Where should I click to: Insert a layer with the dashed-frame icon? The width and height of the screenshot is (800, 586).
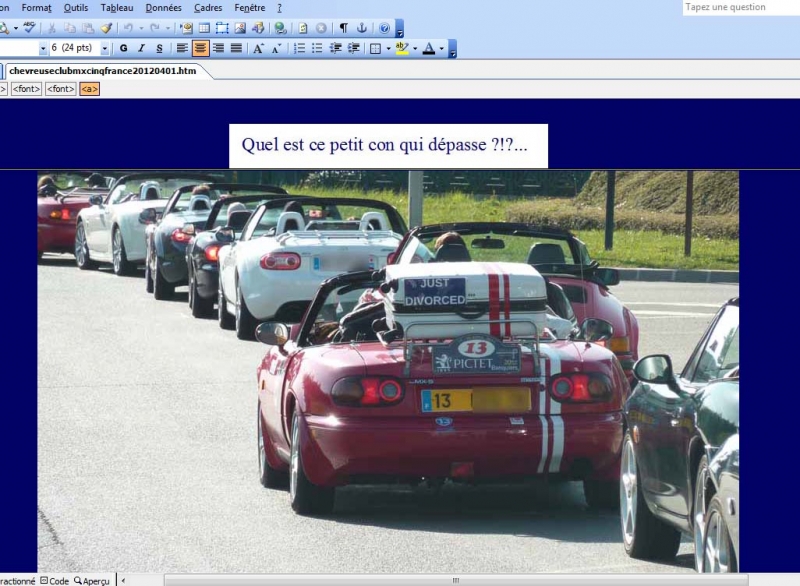click(222, 28)
